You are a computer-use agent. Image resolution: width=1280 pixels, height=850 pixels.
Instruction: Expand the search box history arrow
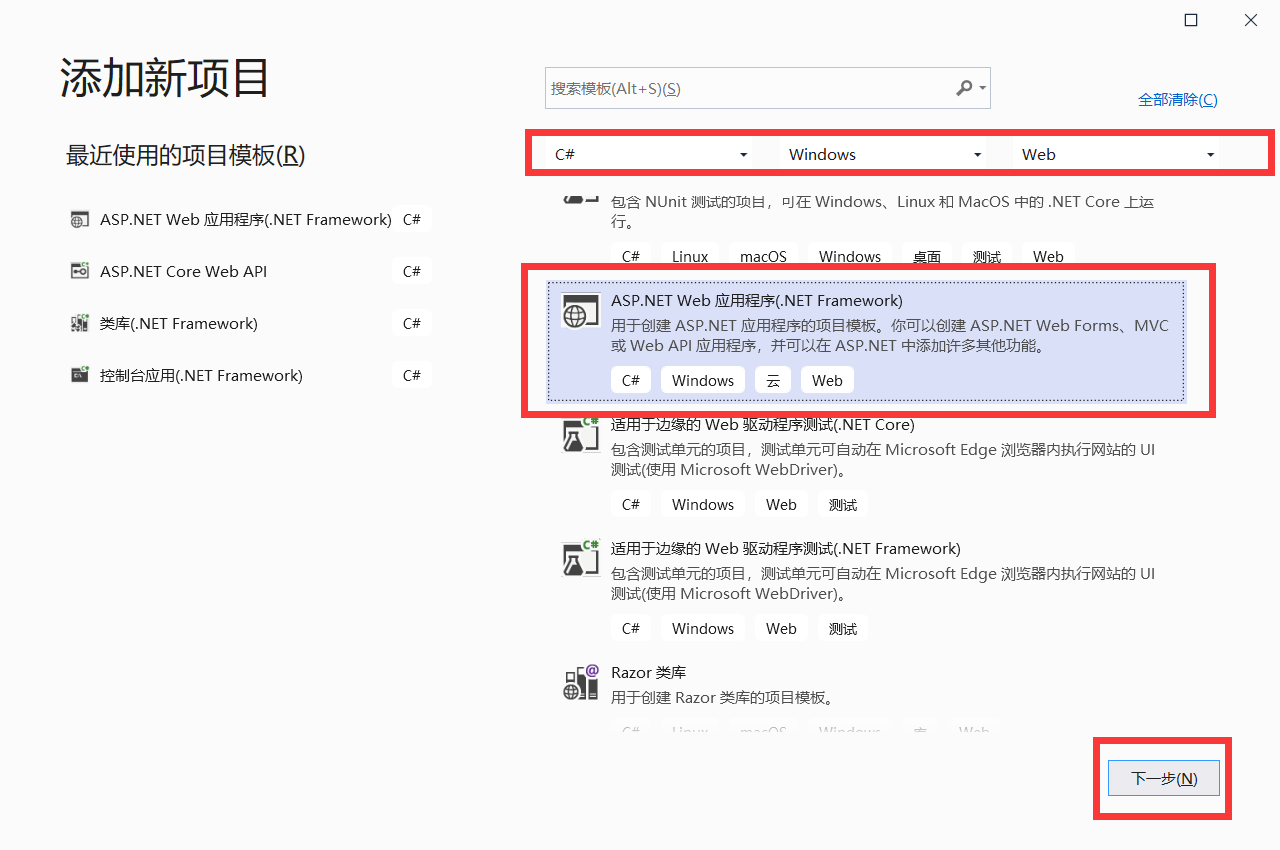983,89
